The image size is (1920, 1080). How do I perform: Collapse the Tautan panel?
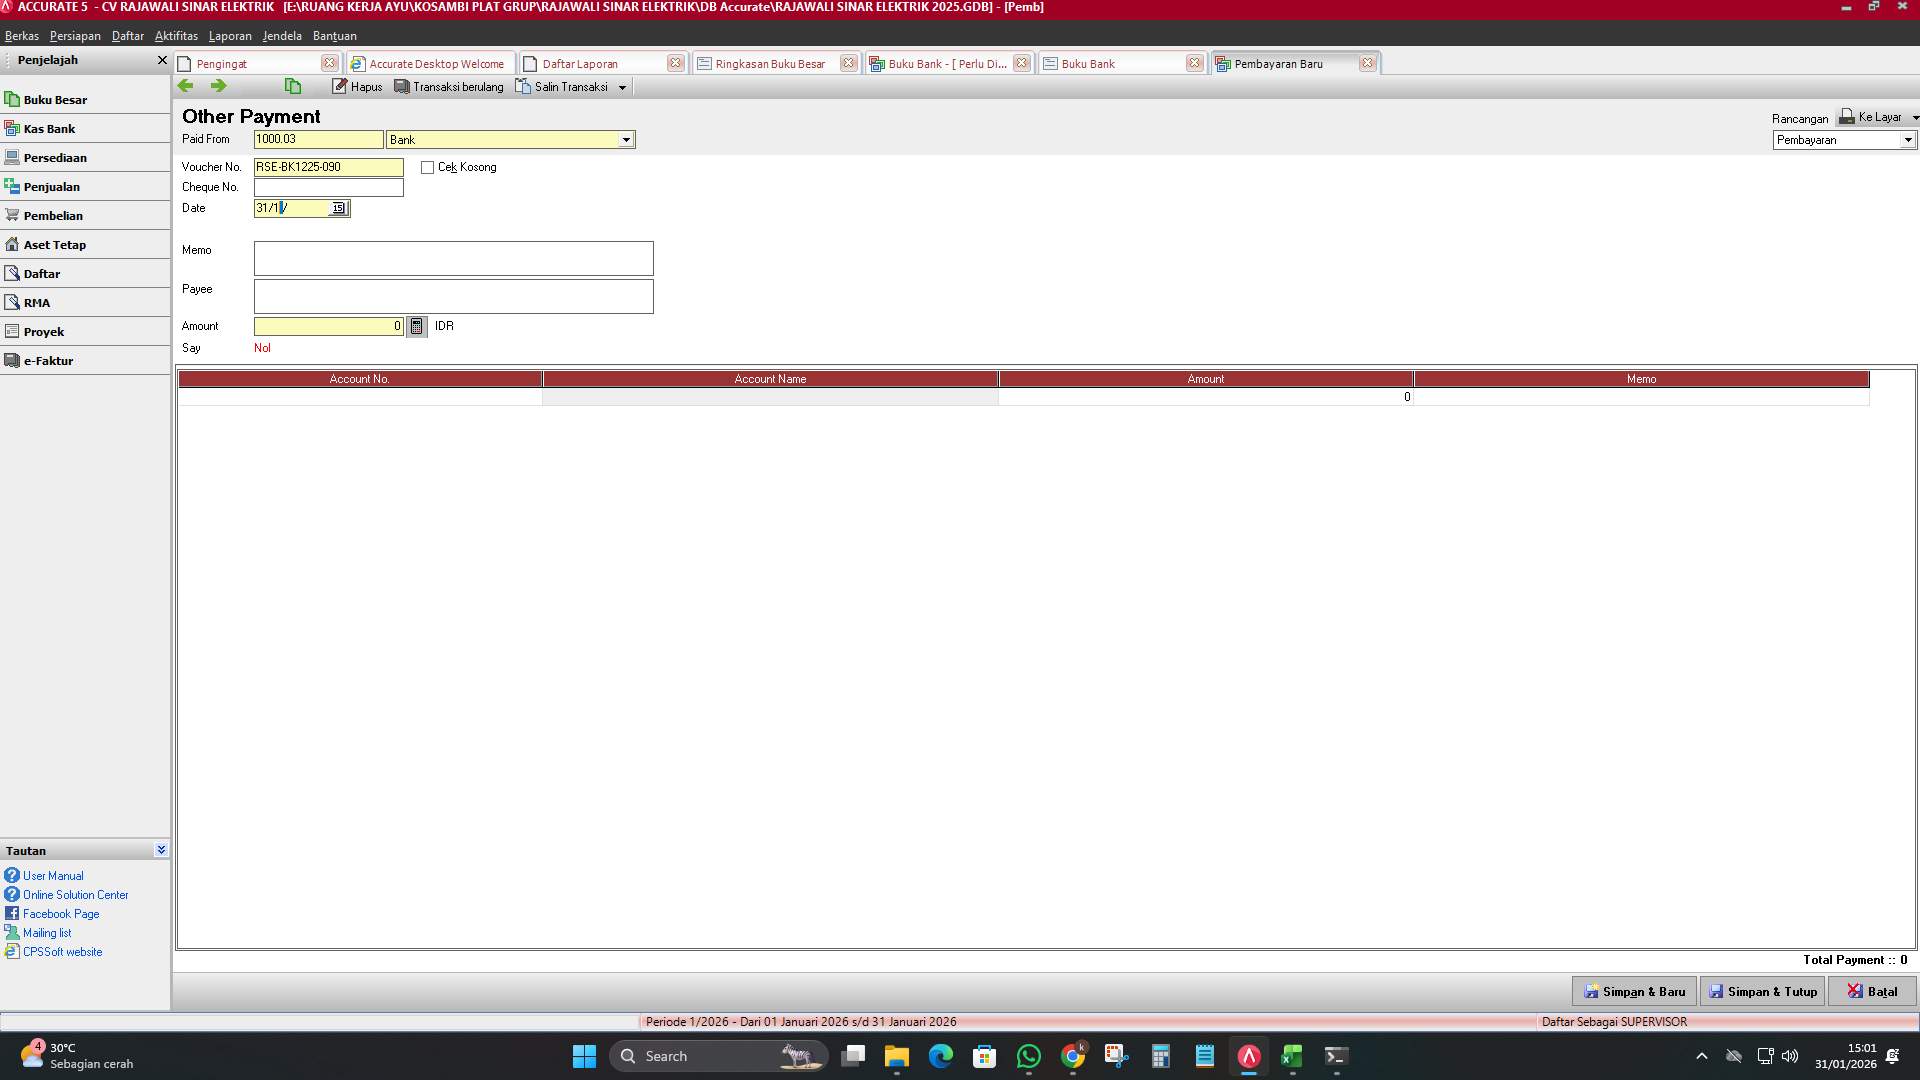pyautogui.click(x=161, y=849)
